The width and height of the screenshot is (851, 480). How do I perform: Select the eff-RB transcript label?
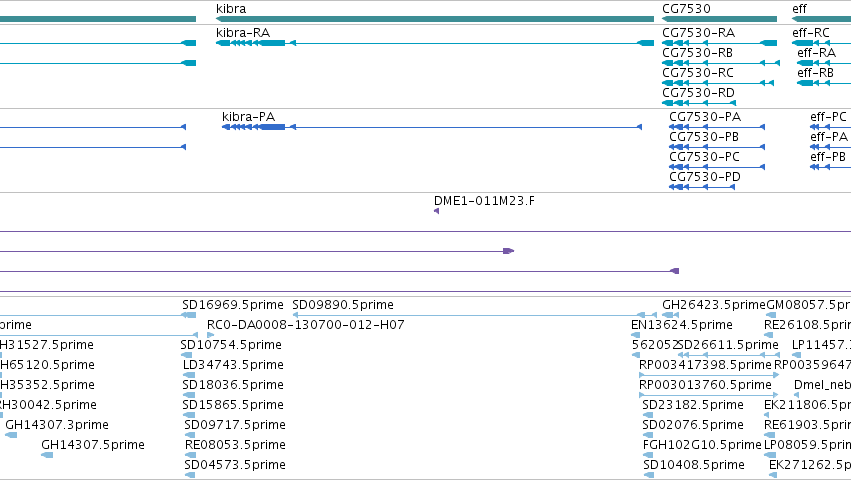pos(815,73)
